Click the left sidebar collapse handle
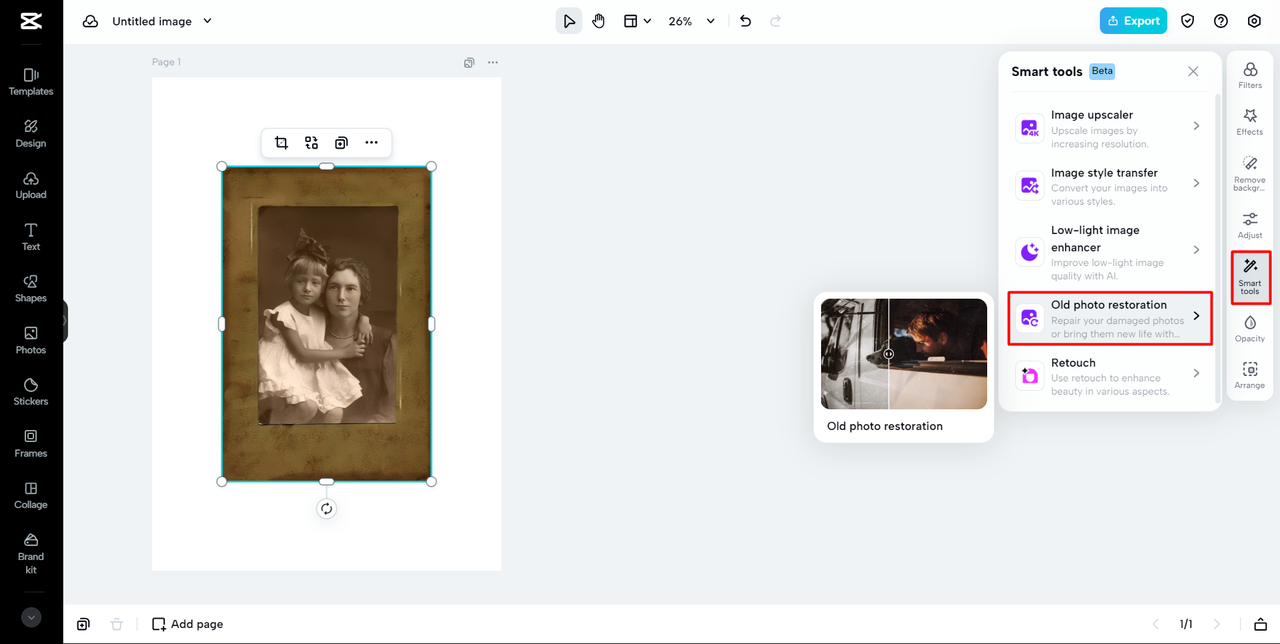The image size is (1280, 644). [x=65, y=322]
